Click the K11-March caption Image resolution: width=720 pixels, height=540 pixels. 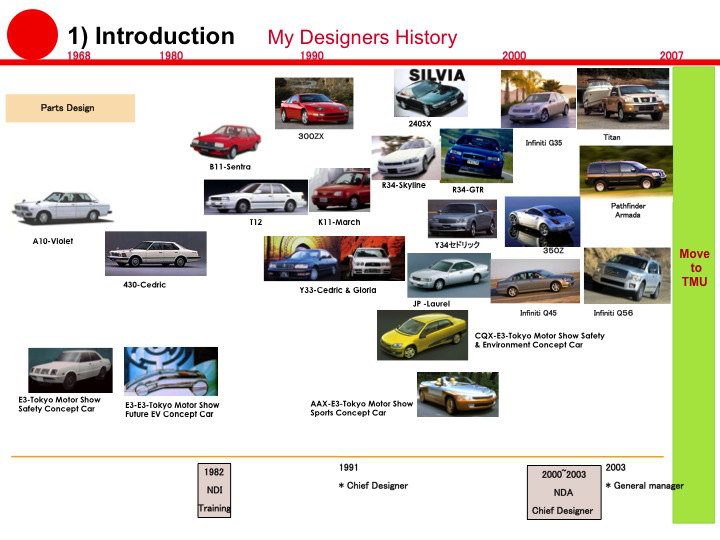click(x=339, y=222)
